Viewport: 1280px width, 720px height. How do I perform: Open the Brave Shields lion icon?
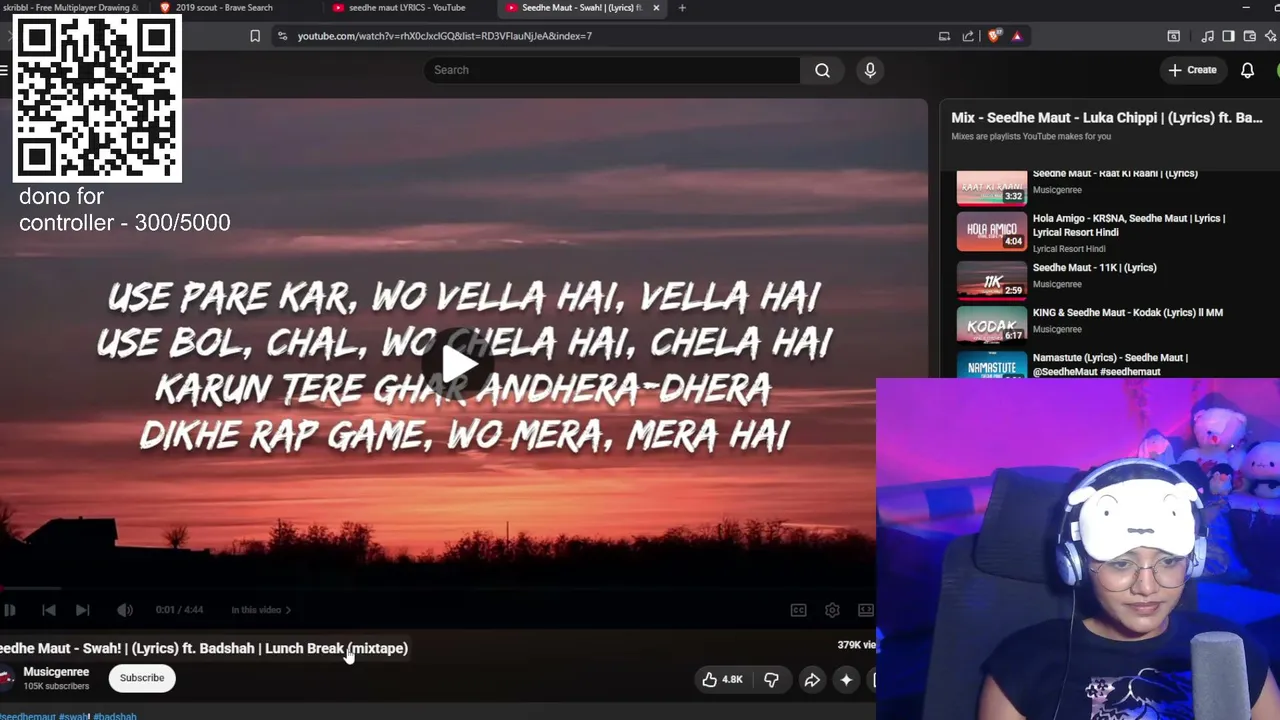[993, 36]
